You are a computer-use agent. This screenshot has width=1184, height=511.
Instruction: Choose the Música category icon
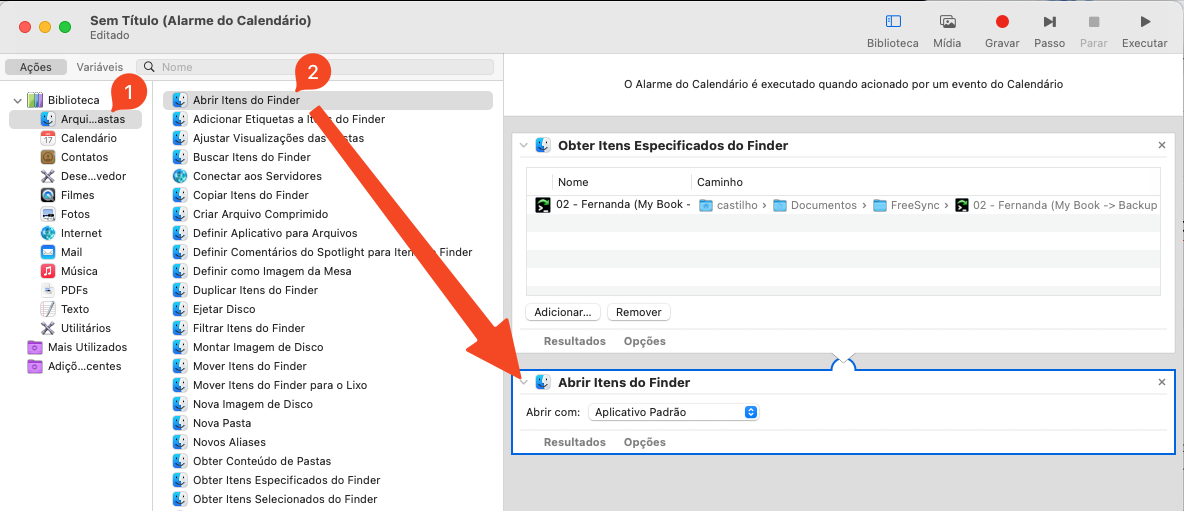coord(48,271)
